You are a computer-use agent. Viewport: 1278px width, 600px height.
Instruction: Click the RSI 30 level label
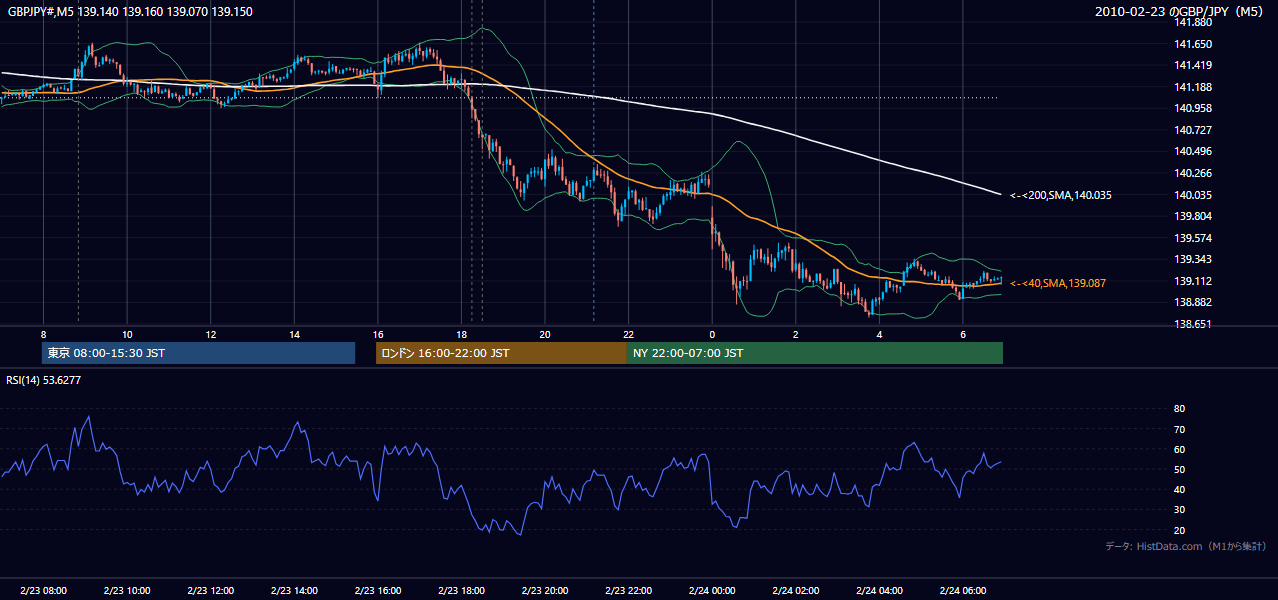click(1179, 510)
